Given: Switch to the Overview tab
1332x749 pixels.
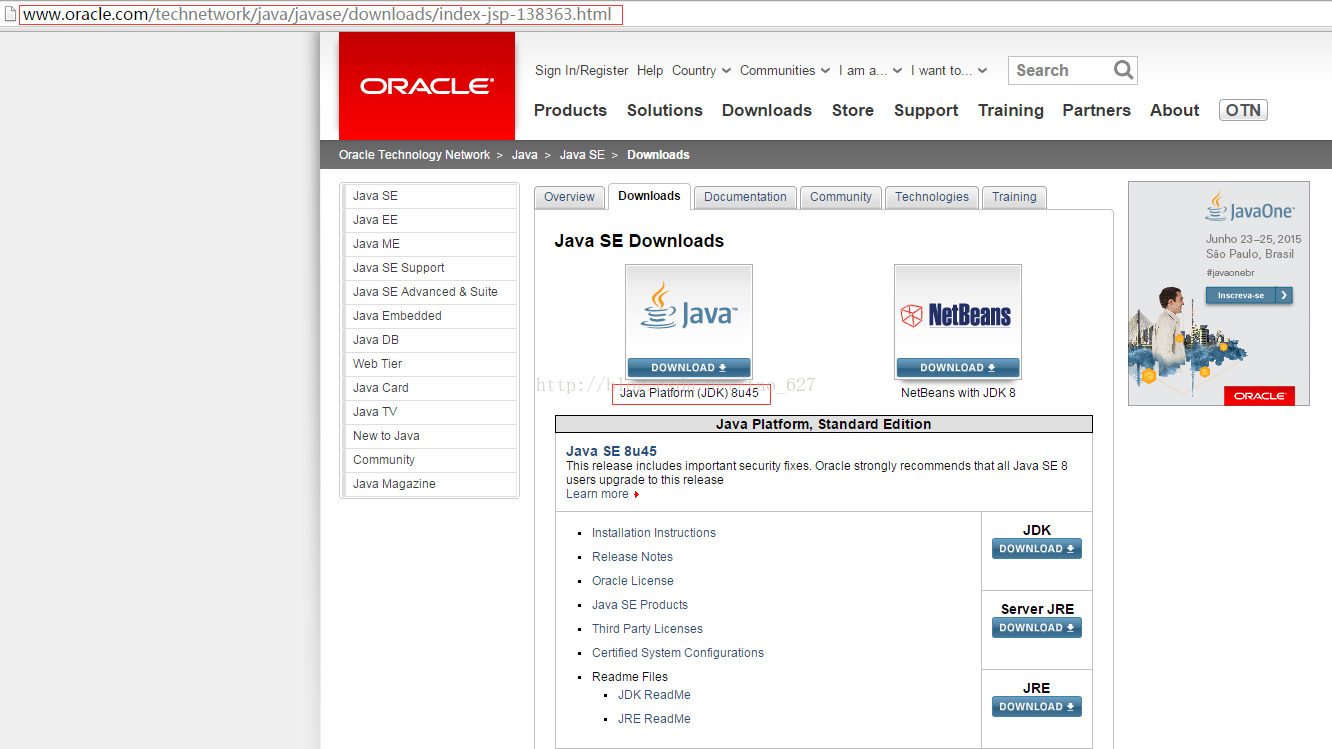Looking at the screenshot, I should coord(569,197).
